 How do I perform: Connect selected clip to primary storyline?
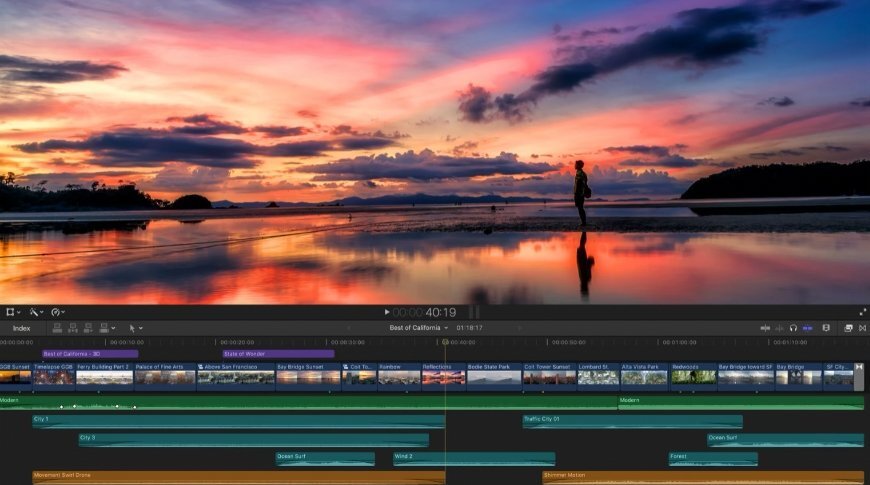click(x=57, y=329)
